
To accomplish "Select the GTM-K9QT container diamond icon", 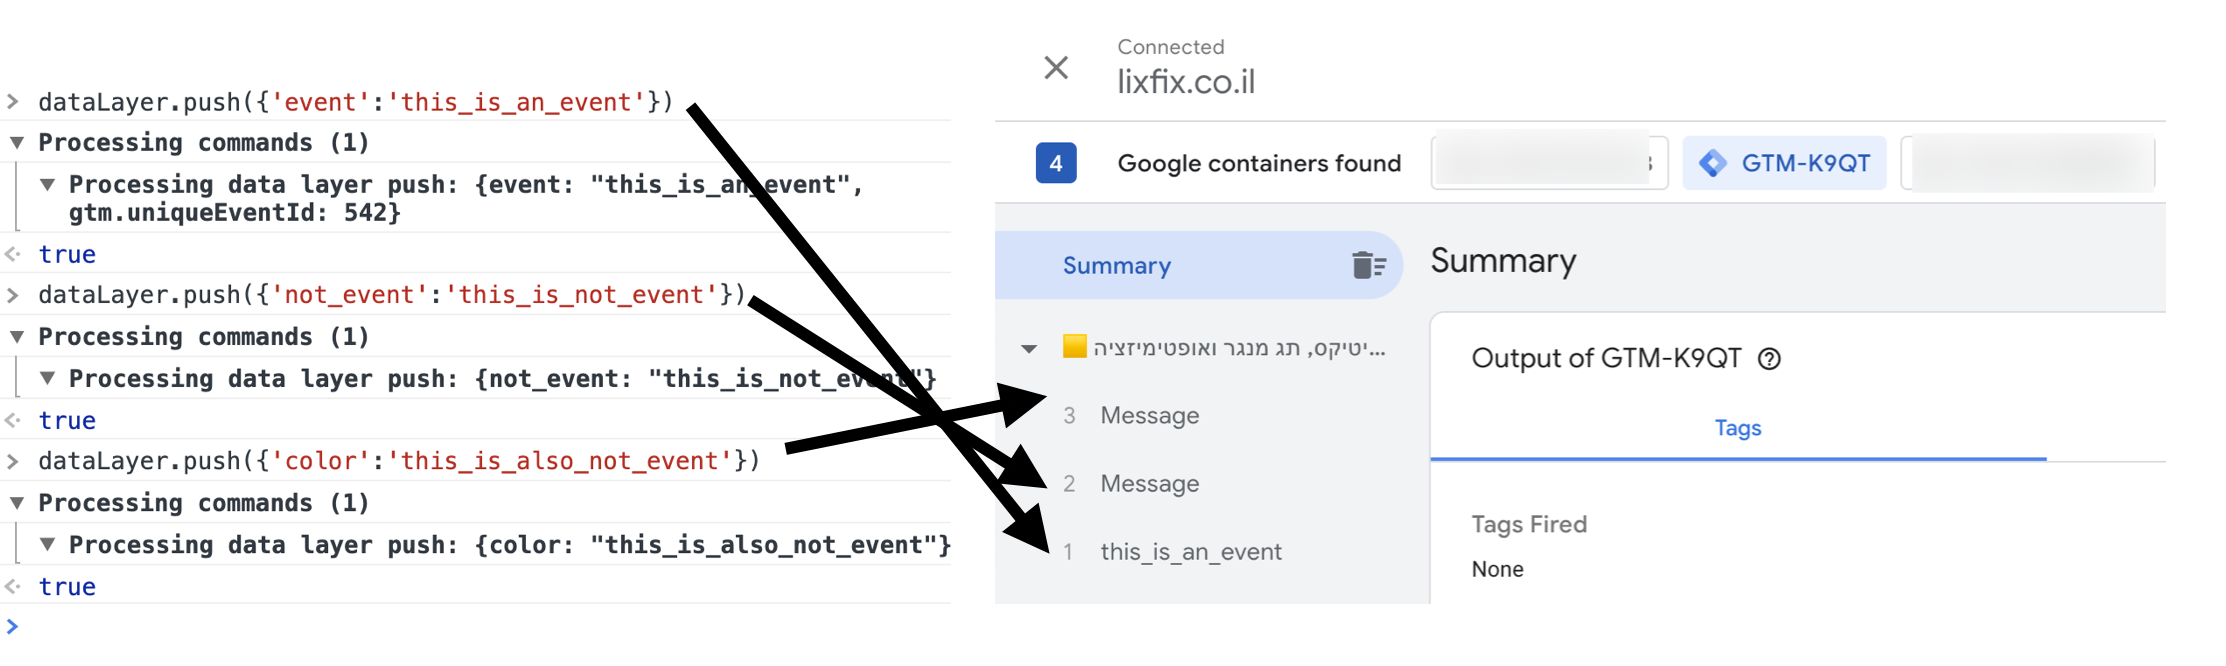I will point(1713,163).
